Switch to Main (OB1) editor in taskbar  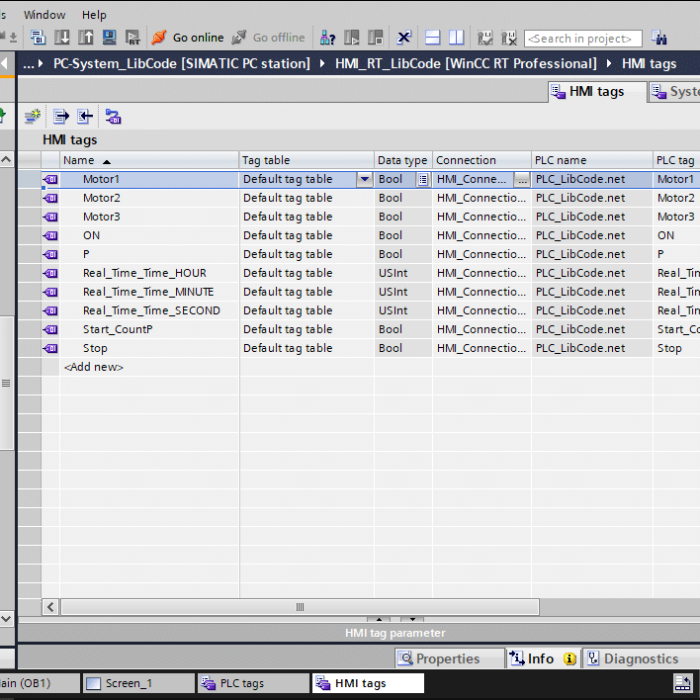coord(39,683)
